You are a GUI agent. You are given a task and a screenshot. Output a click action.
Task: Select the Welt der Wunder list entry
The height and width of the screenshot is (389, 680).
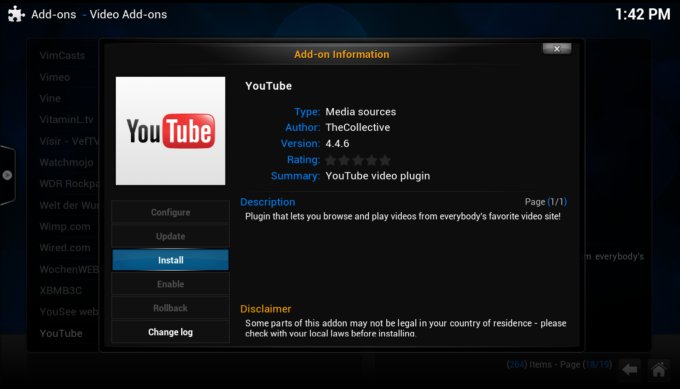pos(69,205)
